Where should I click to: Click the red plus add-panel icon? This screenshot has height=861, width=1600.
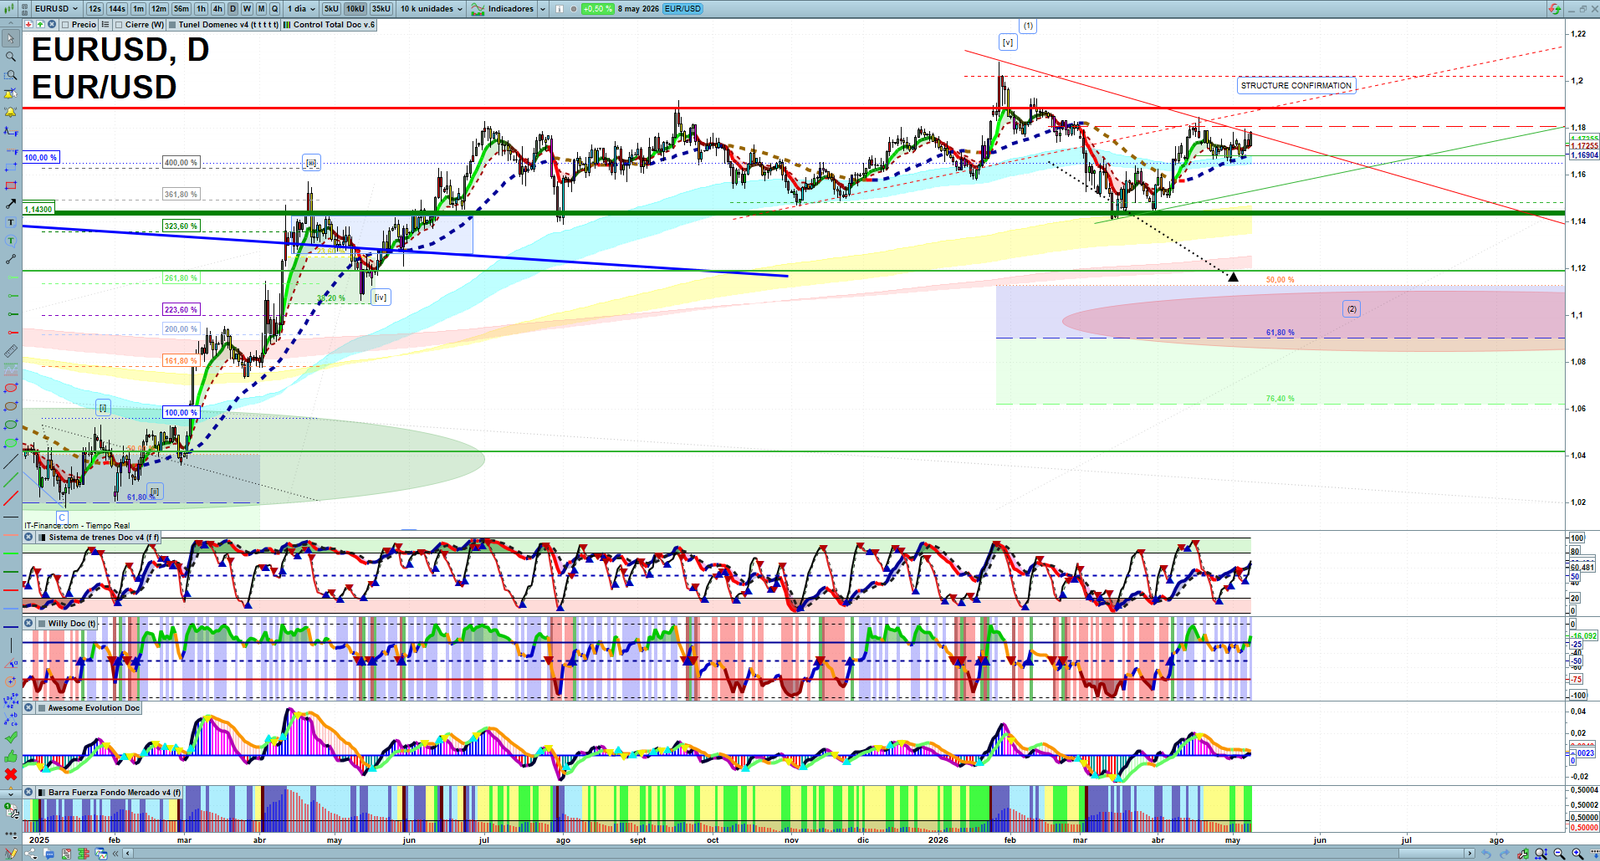28,25
